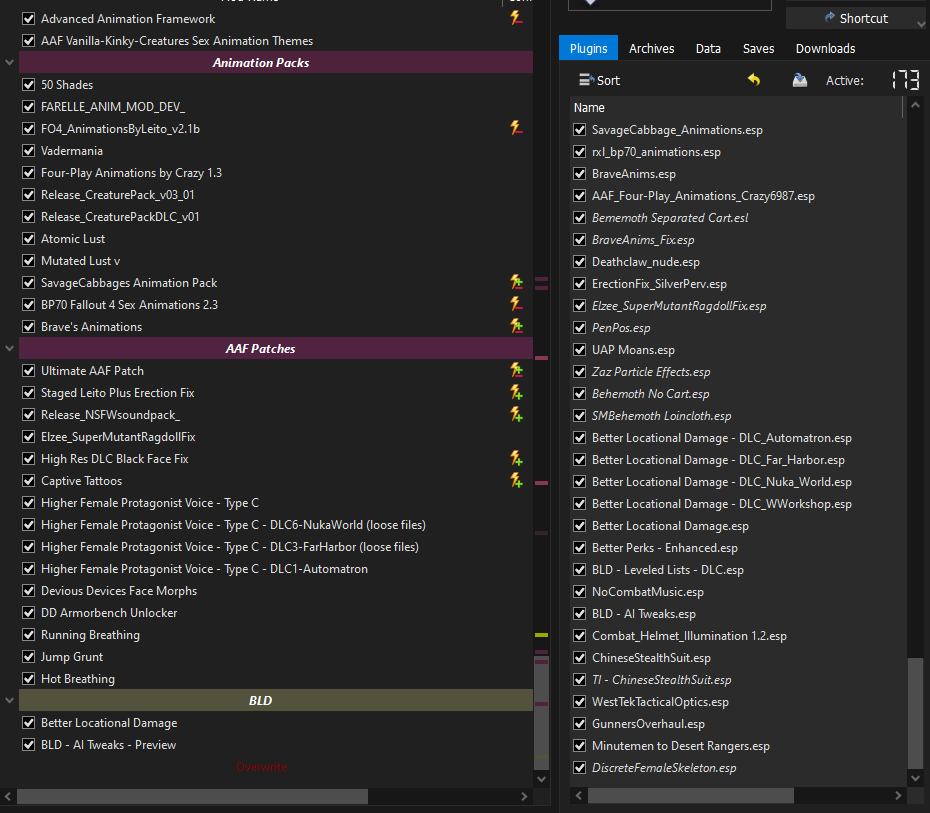Click the conflict flag icon on Ultimate AAF Patch
Image resolution: width=930 pixels, height=813 pixels.
point(516,370)
